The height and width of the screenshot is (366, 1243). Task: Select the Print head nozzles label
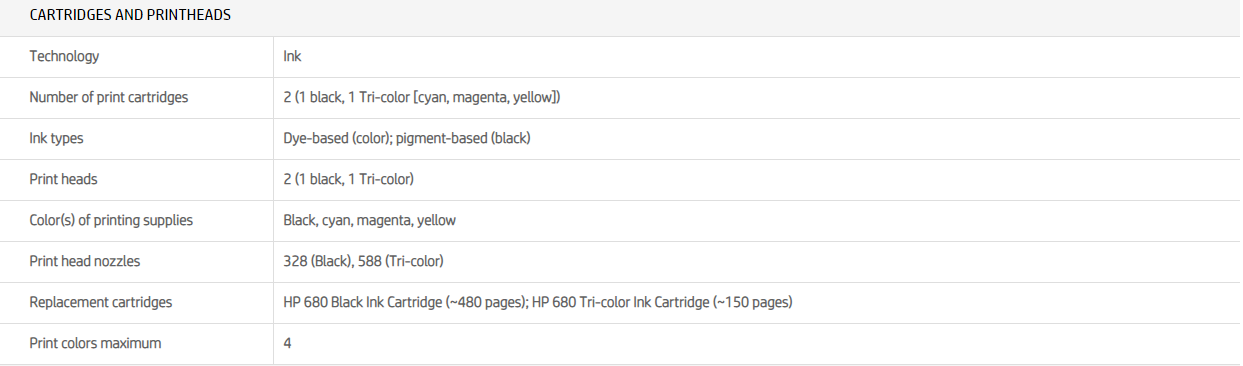pos(85,261)
